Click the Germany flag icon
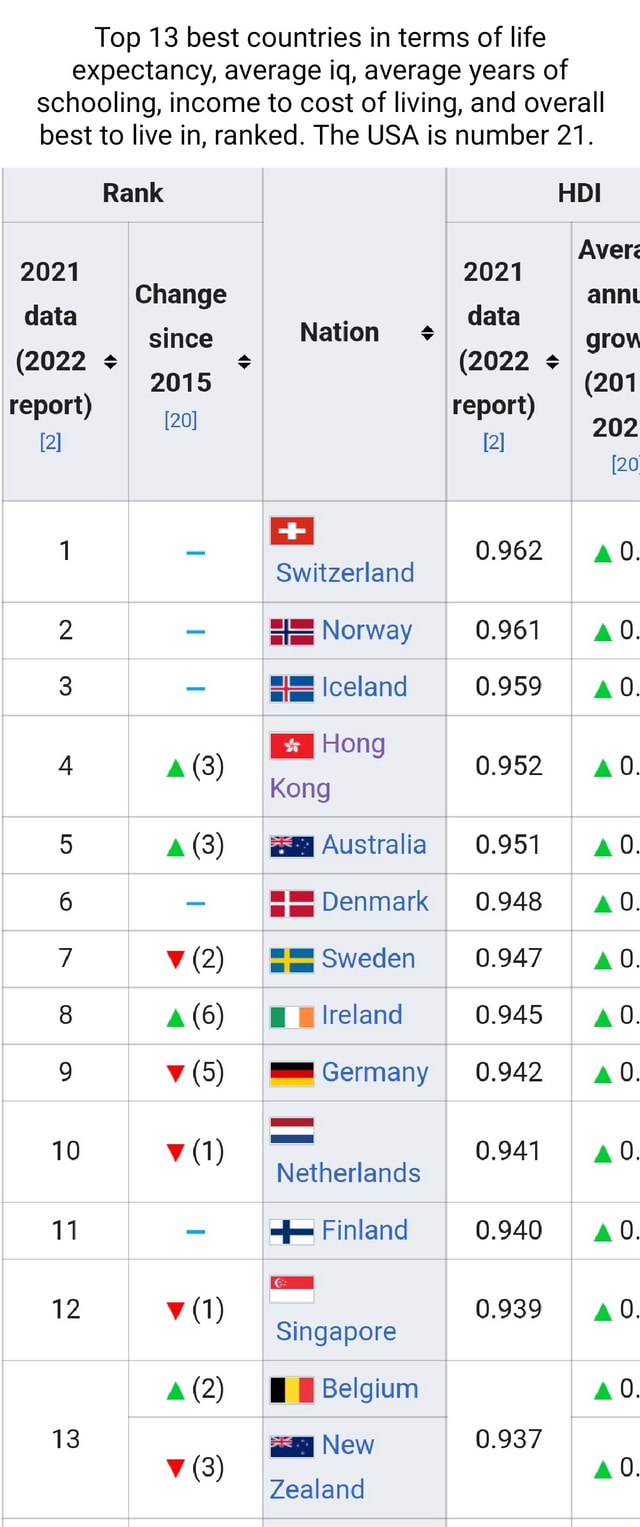The image size is (640, 1527). click(x=291, y=1072)
